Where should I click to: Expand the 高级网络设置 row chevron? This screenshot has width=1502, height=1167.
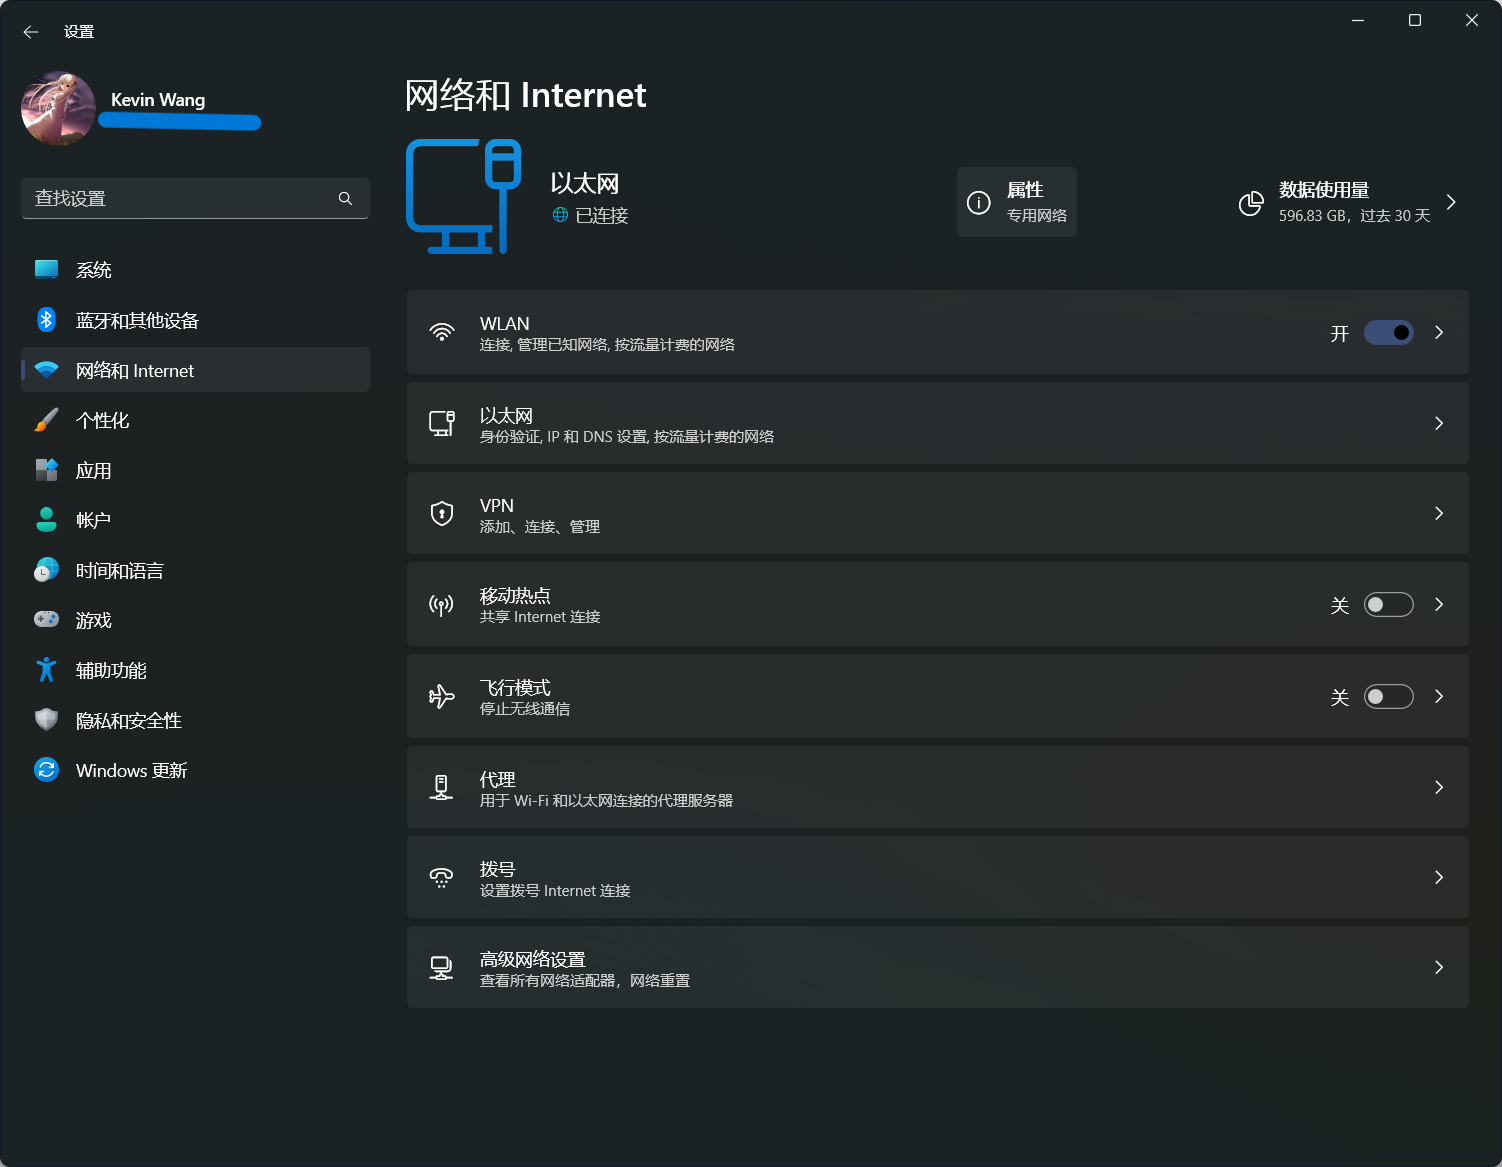[1439, 967]
